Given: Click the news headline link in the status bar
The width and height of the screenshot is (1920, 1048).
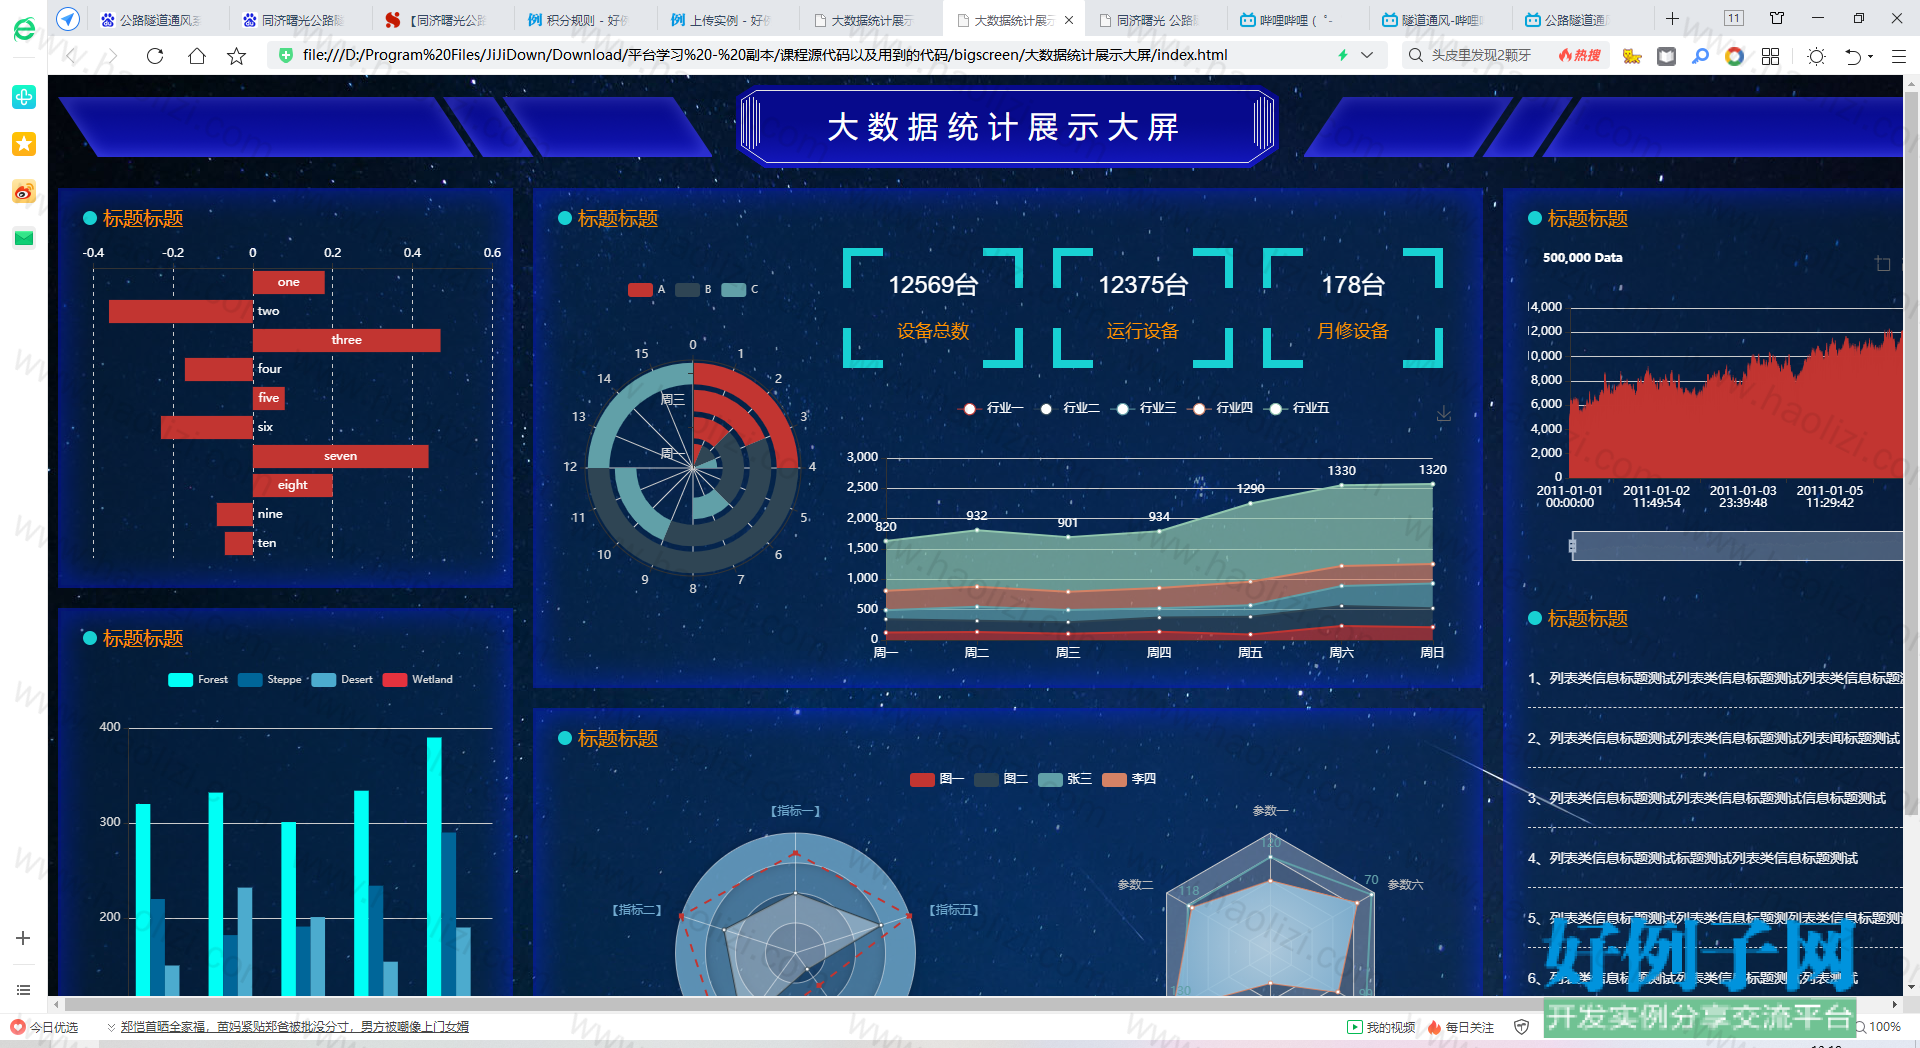Looking at the screenshot, I should pyautogui.click(x=294, y=1027).
